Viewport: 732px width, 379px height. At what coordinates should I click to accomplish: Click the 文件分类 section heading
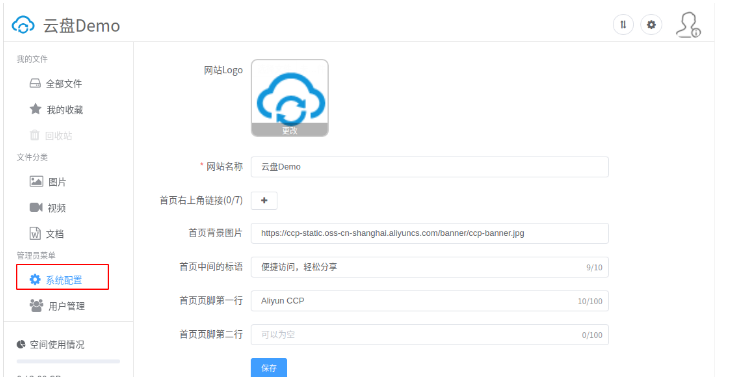(32, 157)
